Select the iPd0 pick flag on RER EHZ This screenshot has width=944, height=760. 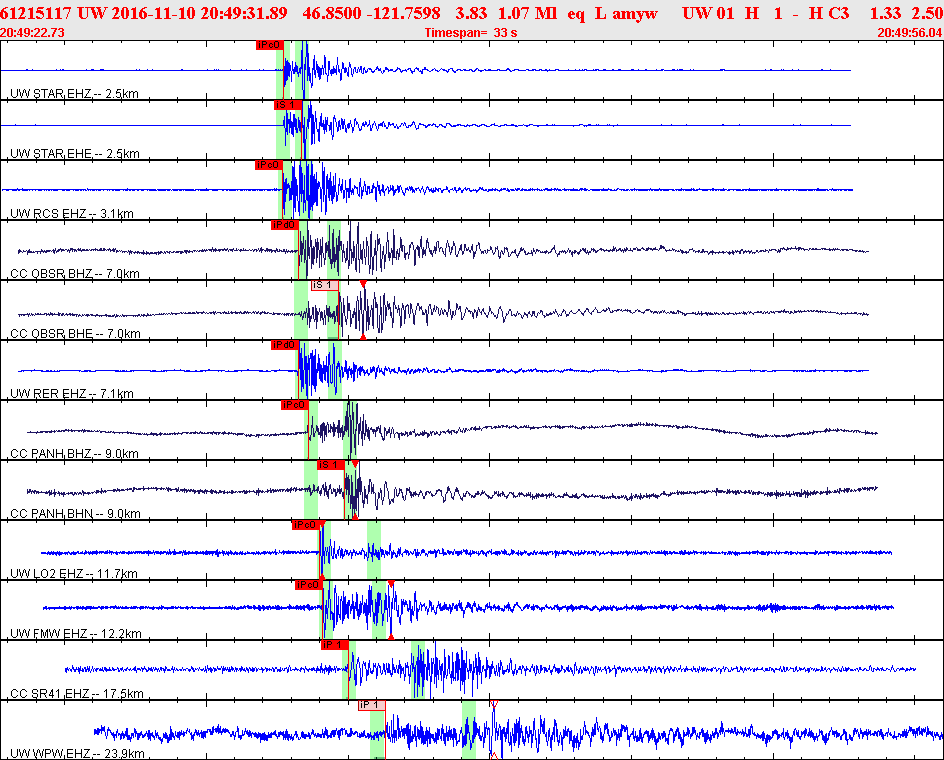[x=285, y=345]
